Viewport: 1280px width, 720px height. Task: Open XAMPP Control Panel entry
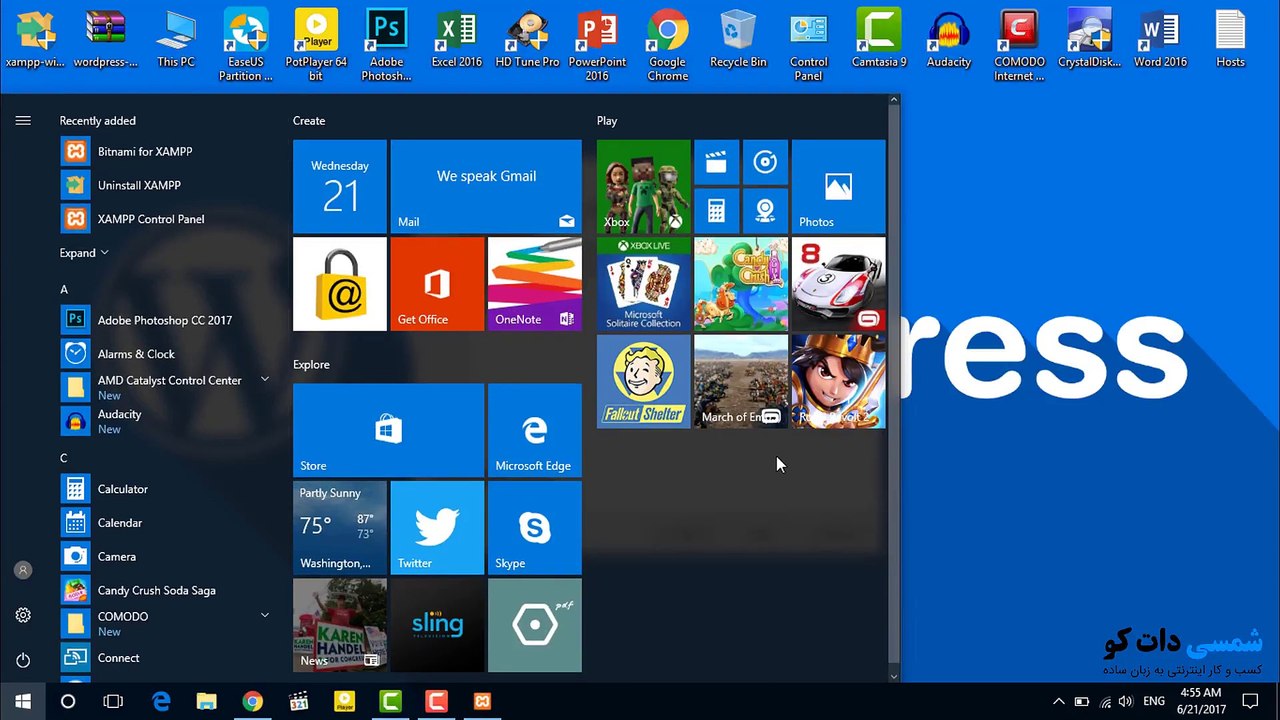click(x=166, y=219)
